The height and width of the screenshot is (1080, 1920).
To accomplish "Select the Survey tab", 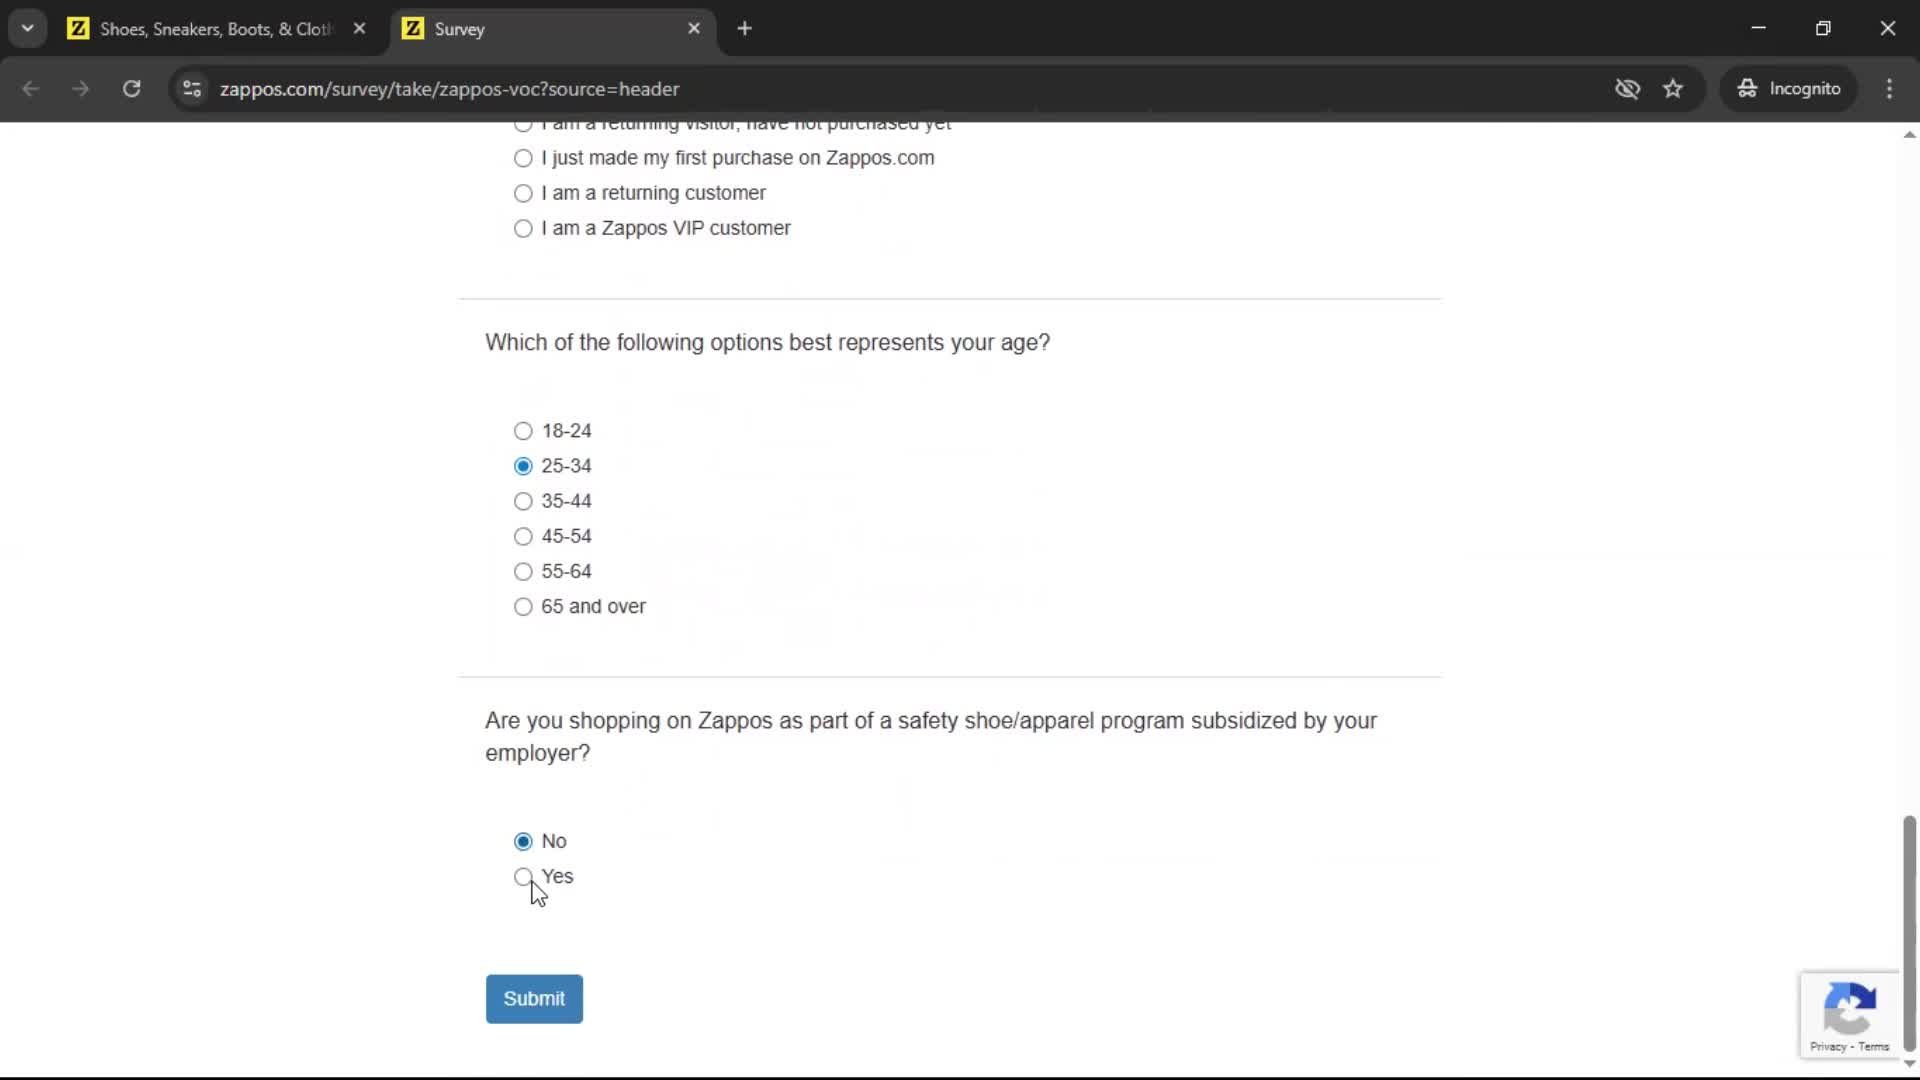I will (x=551, y=29).
